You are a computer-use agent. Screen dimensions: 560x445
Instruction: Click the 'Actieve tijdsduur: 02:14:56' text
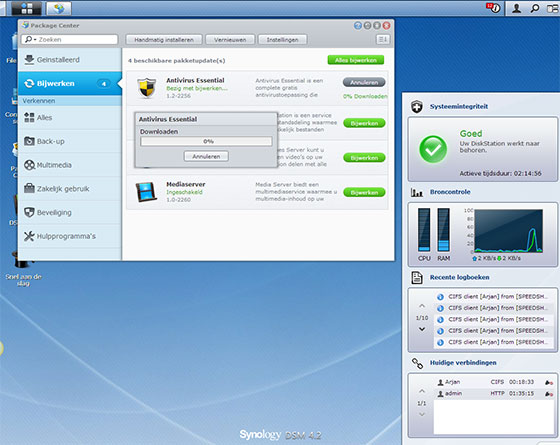click(x=500, y=174)
